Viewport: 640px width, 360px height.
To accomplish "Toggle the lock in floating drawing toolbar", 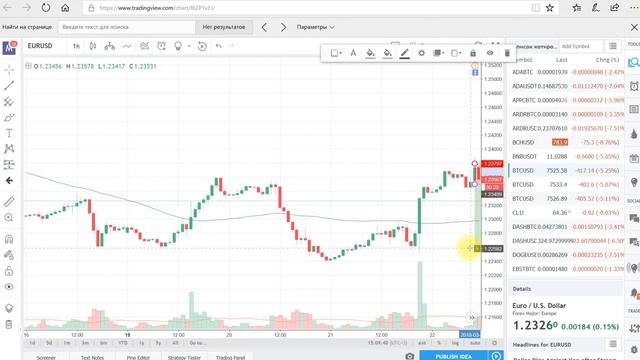I will pos(473,53).
